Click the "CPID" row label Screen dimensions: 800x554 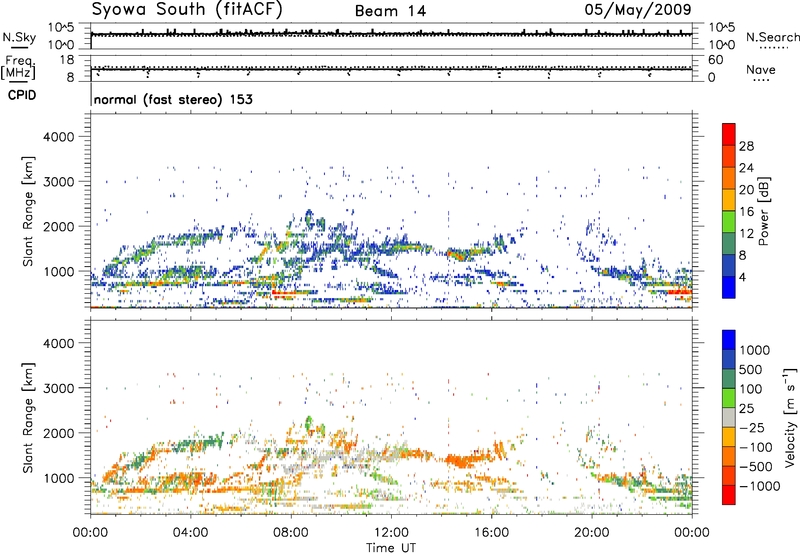click(22, 95)
